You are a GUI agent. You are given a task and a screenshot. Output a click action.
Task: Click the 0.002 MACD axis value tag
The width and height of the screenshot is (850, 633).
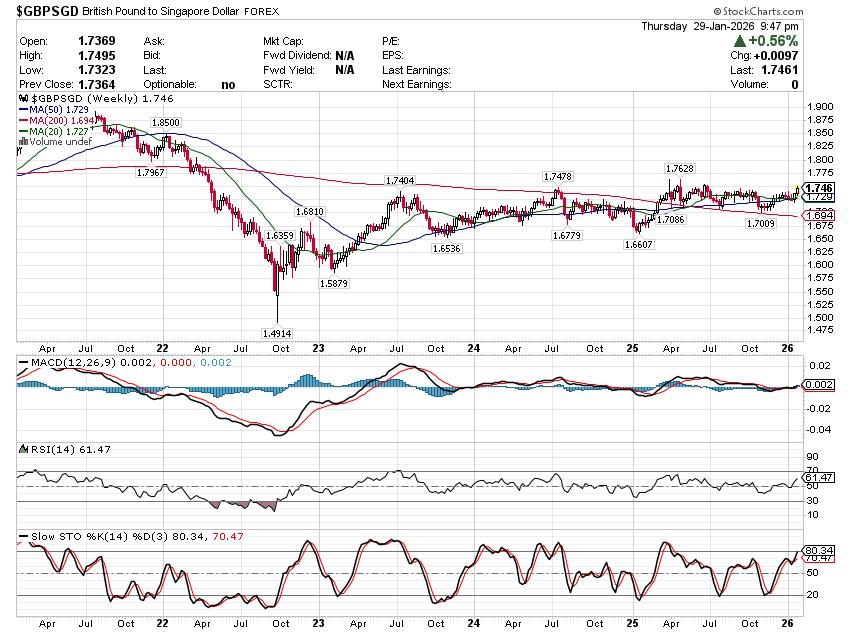click(819, 385)
